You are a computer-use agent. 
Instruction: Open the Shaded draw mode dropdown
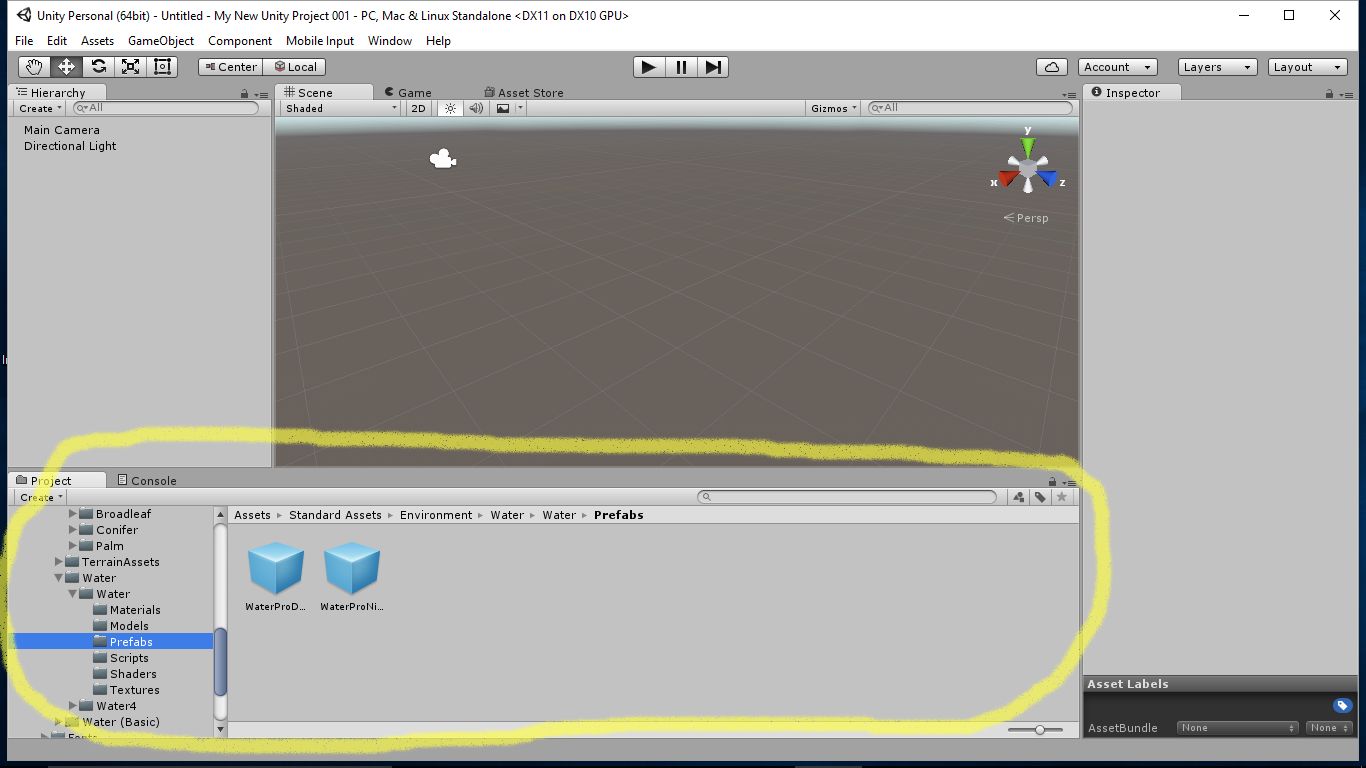(340, 108)
